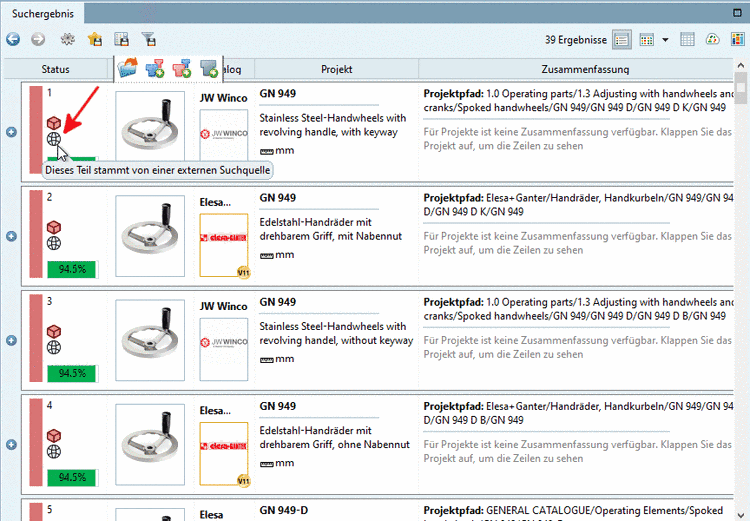Switch to detailed list view

pyautogui.click(x=622, y=40)
